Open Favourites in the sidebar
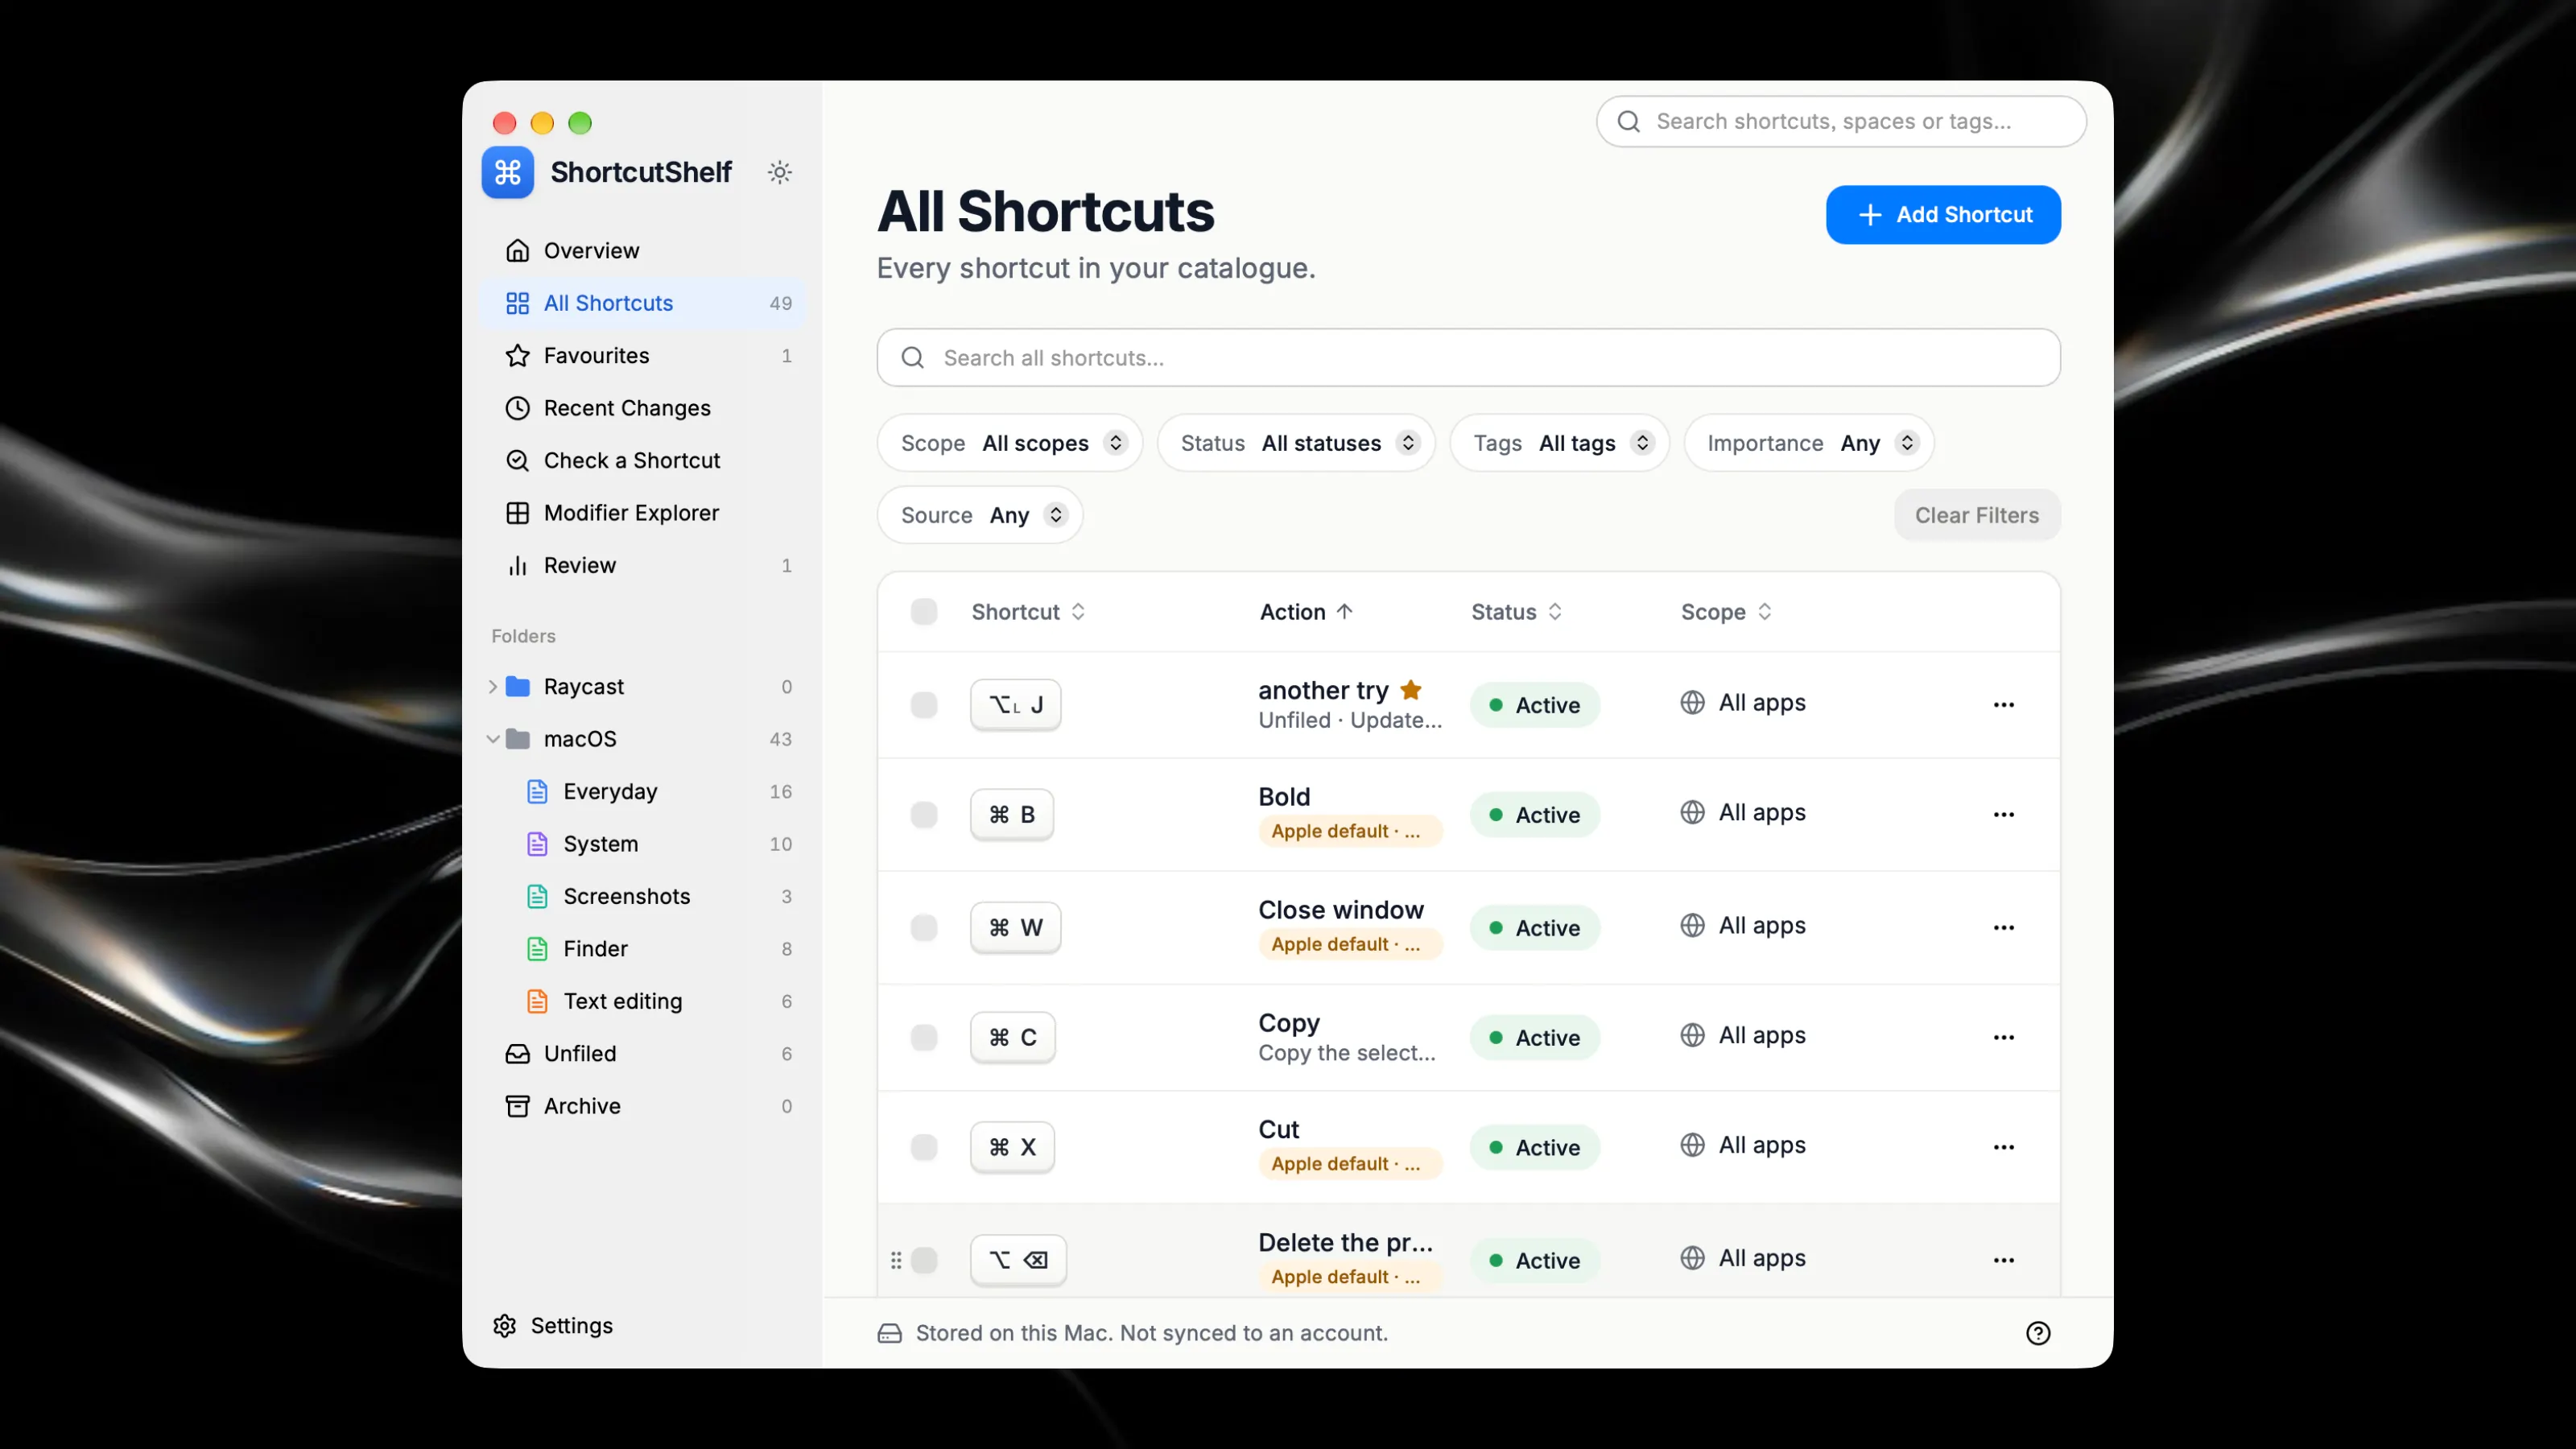Image resolution: width=2576 pixels, height=1449 pixels. click(x=643, y=355)
